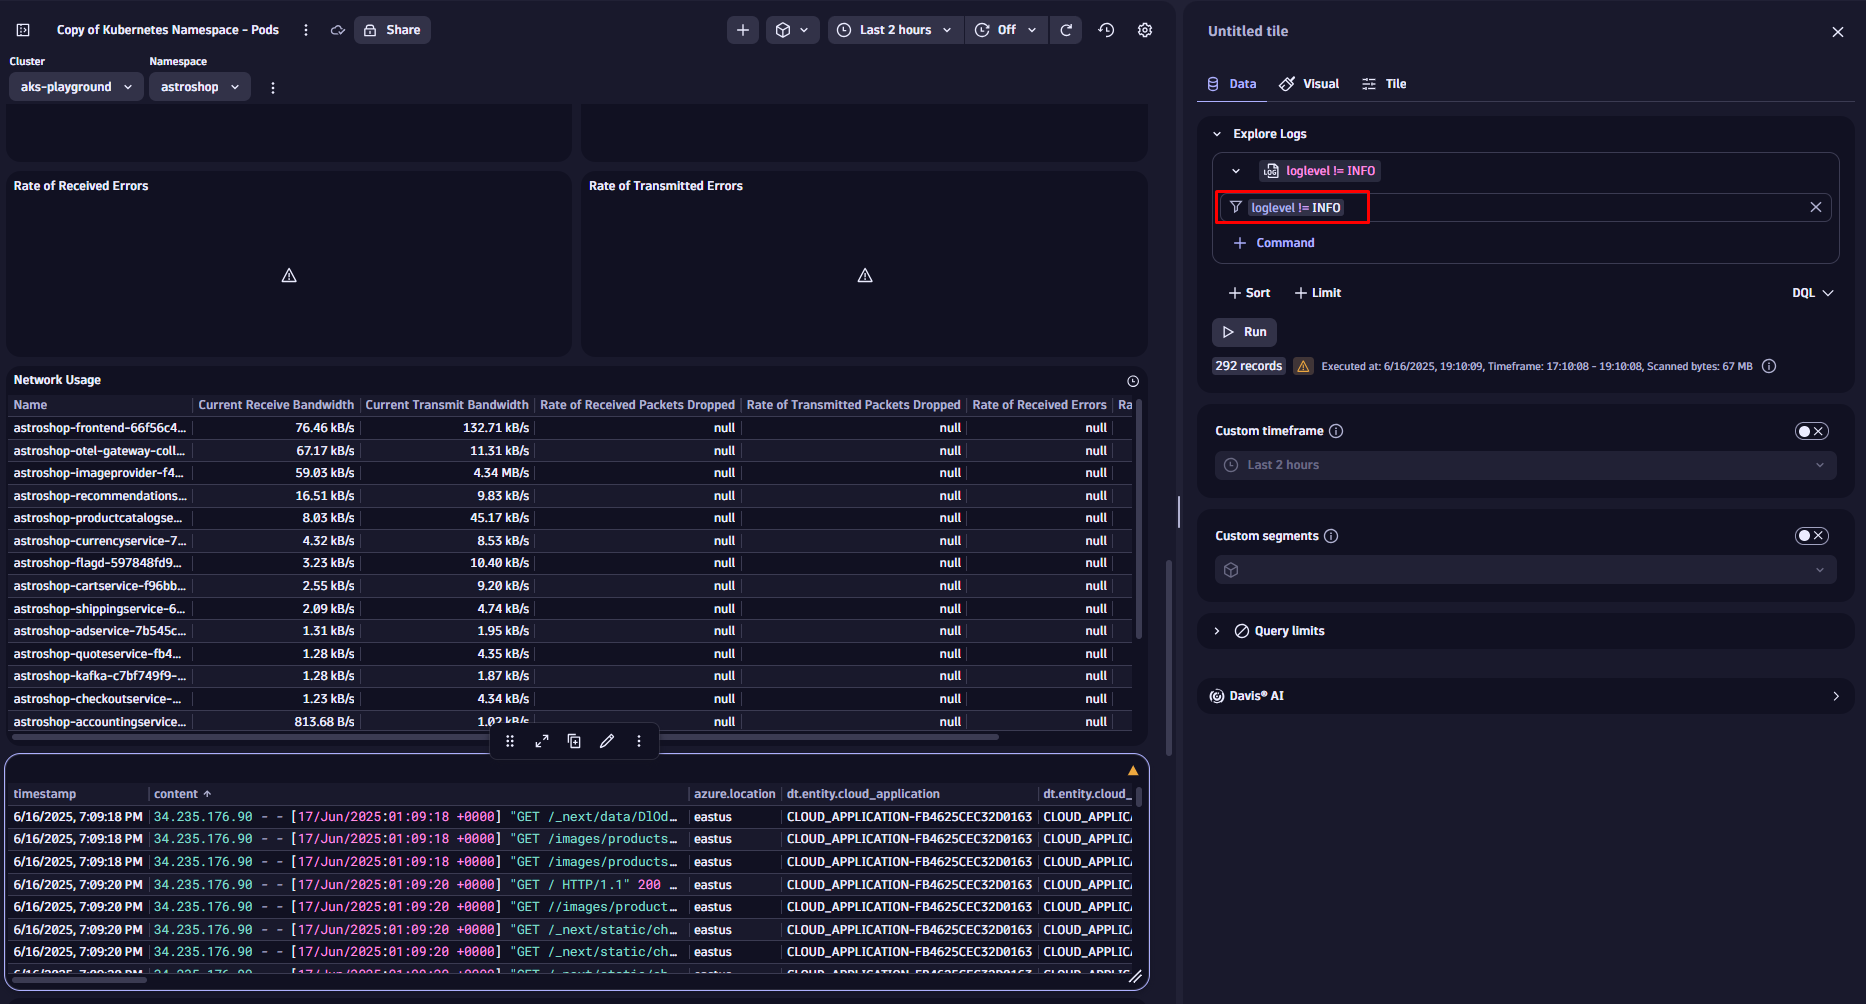Open the Last 2 hours timeframe dropdown
This screenshot has width=1866, height=1004.
894,29
